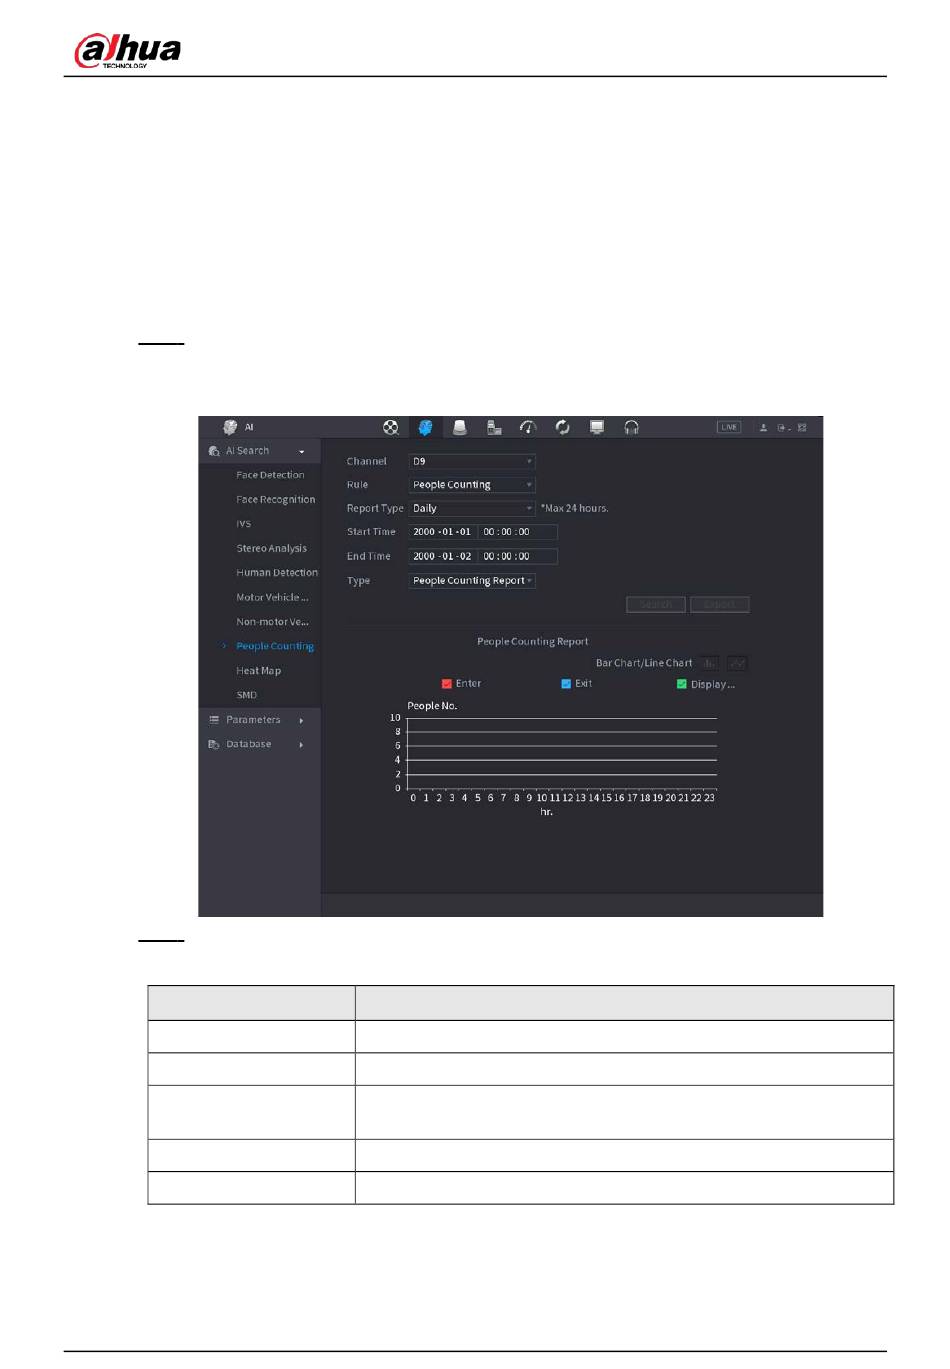
Task: Click the circular arrows refresh icon
Action: pyautogui.click(x=563, y=428)
